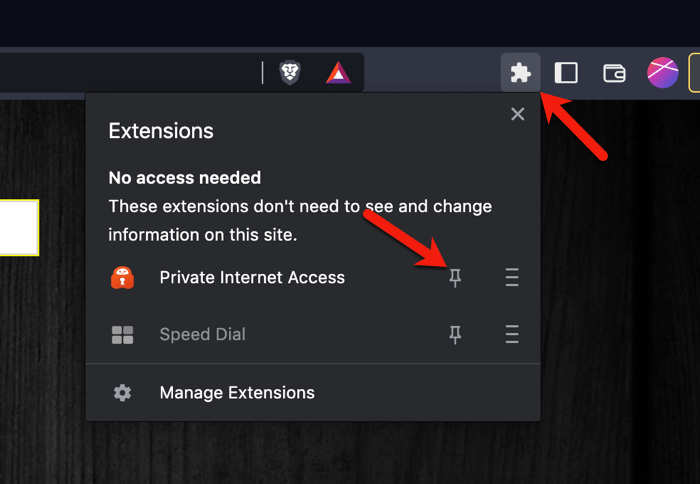Open more options for Private Internet Access

[512, 278]
